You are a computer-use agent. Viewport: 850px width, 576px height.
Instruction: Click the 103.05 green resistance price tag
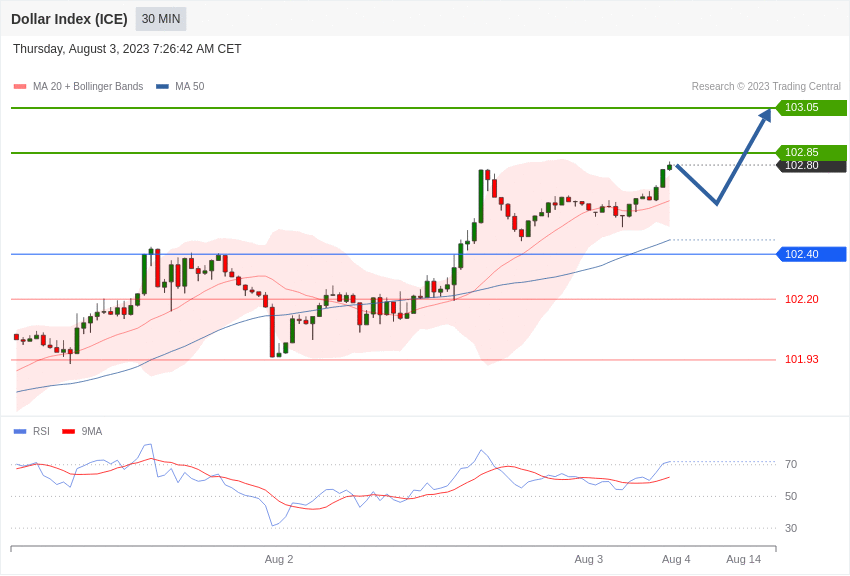(812, 107)
